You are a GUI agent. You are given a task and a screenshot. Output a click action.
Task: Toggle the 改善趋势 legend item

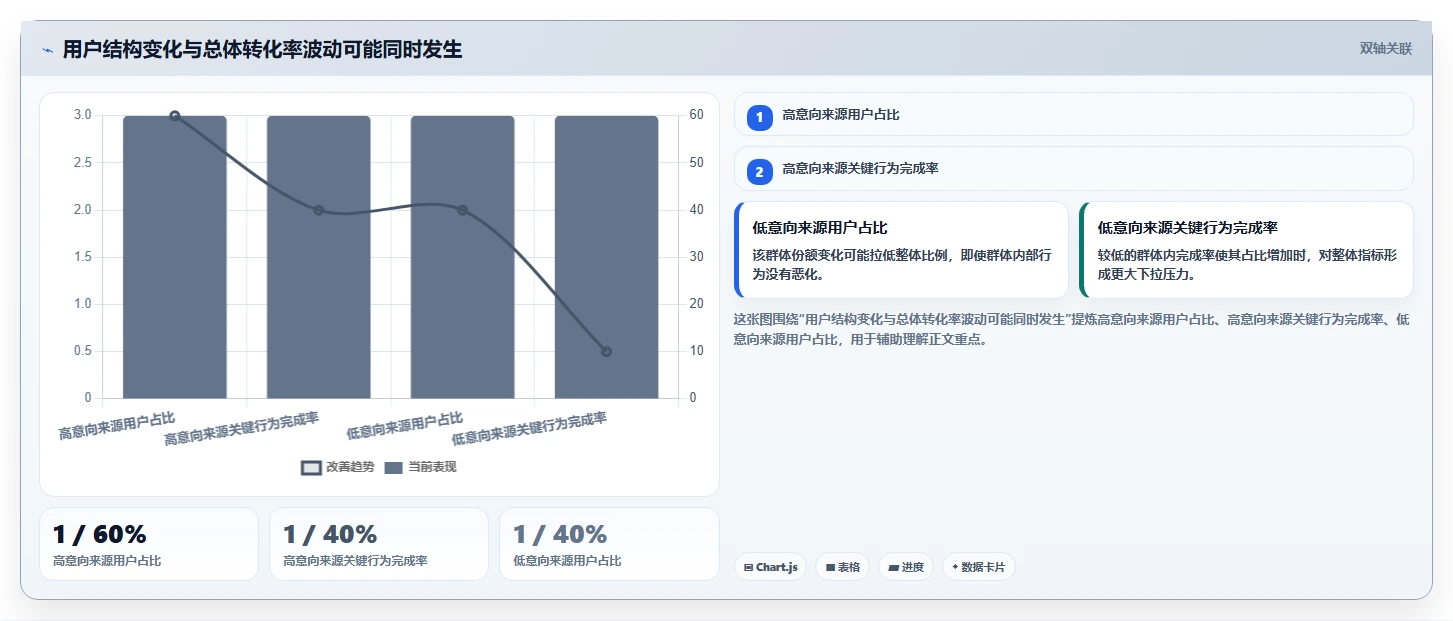click(338, 467)
